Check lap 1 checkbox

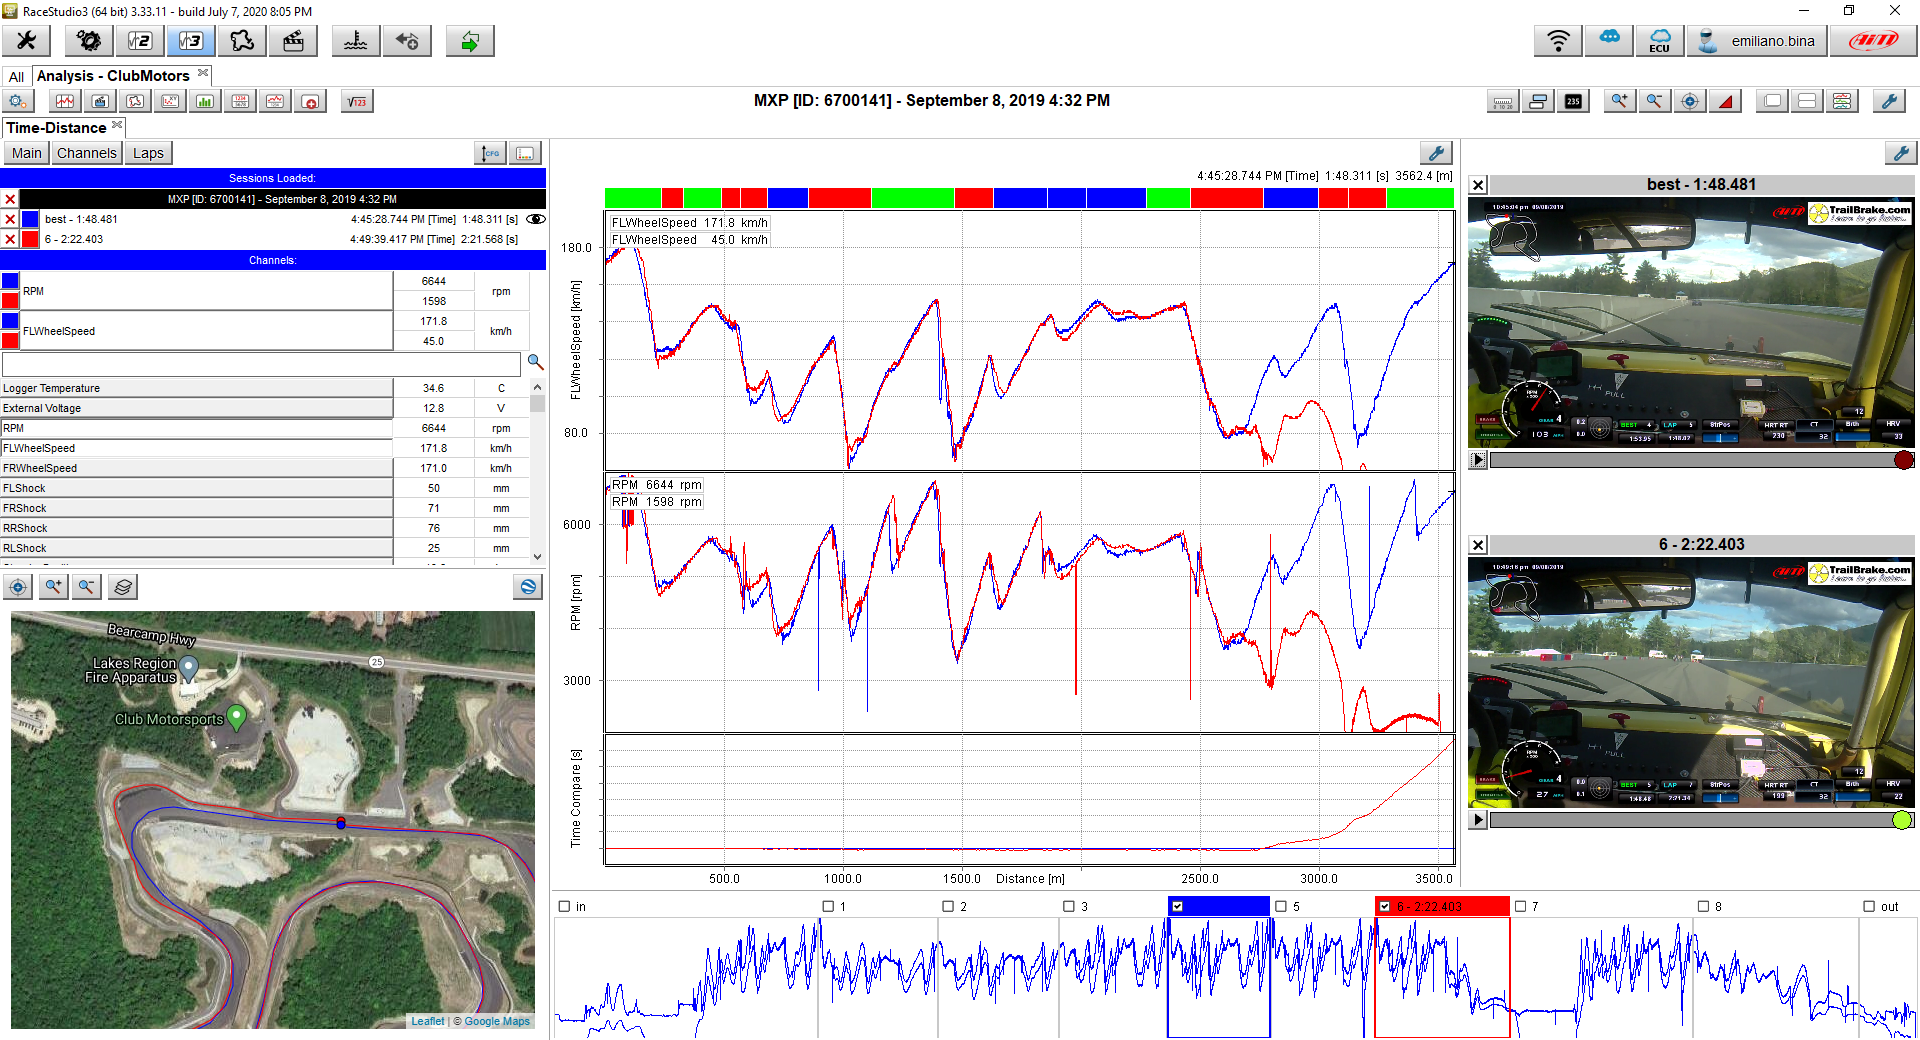tap(828, 906)
